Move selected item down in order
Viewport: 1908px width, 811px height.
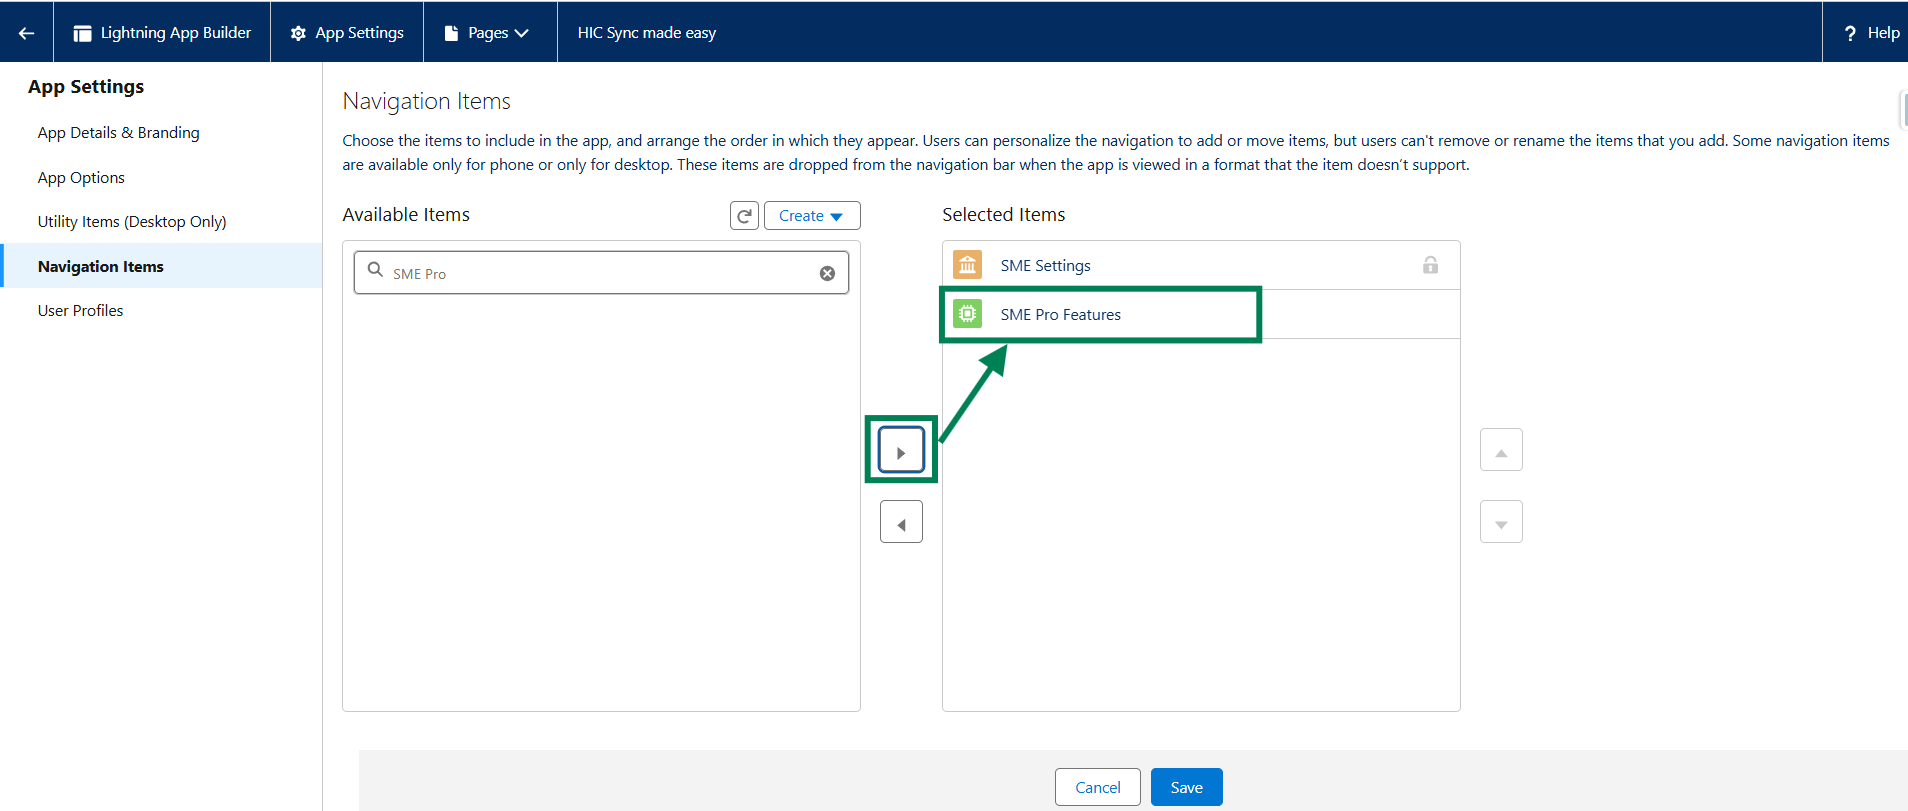pos(1501,523)
